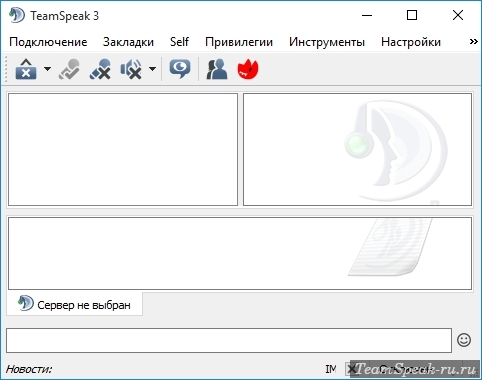482x380 pixels.
Task: Click the Disconnect from server toolbar icon
Action: pyautogui.click(x=26, y=69)
